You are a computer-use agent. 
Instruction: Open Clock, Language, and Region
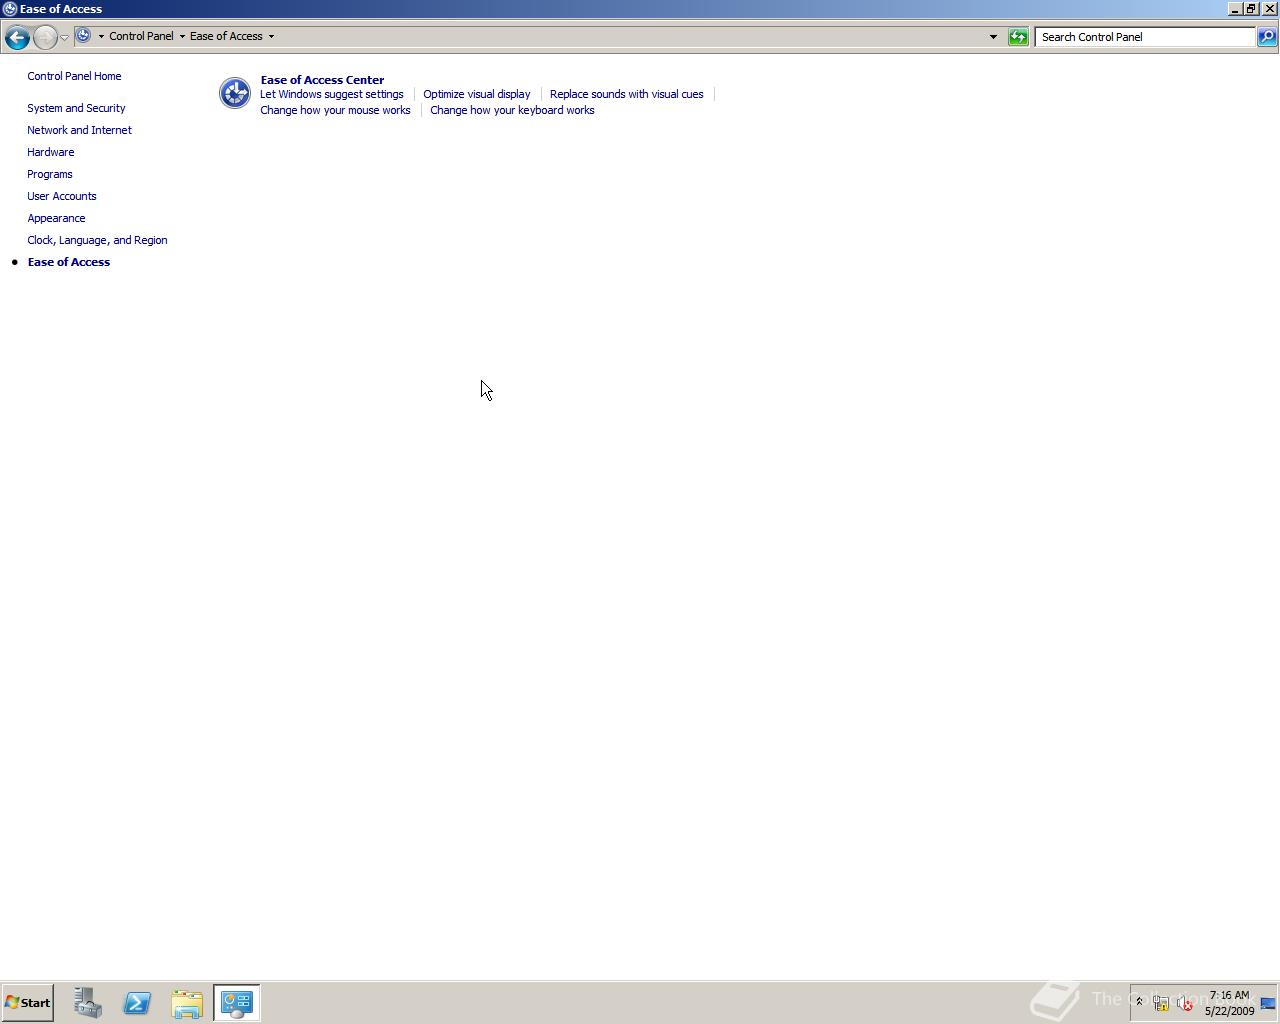97,240
